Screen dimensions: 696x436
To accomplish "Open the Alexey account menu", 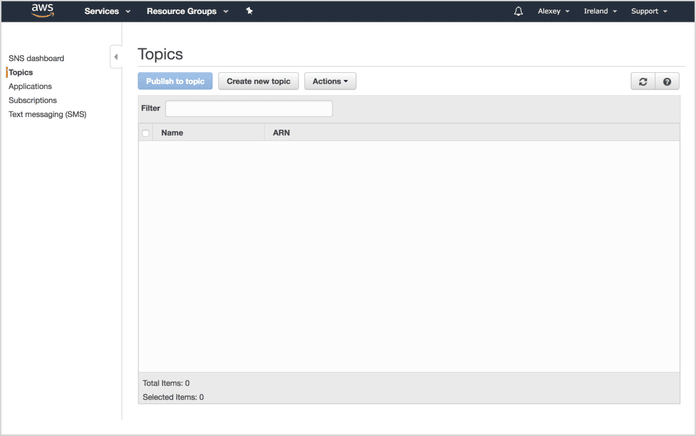I will coord(553,11).
